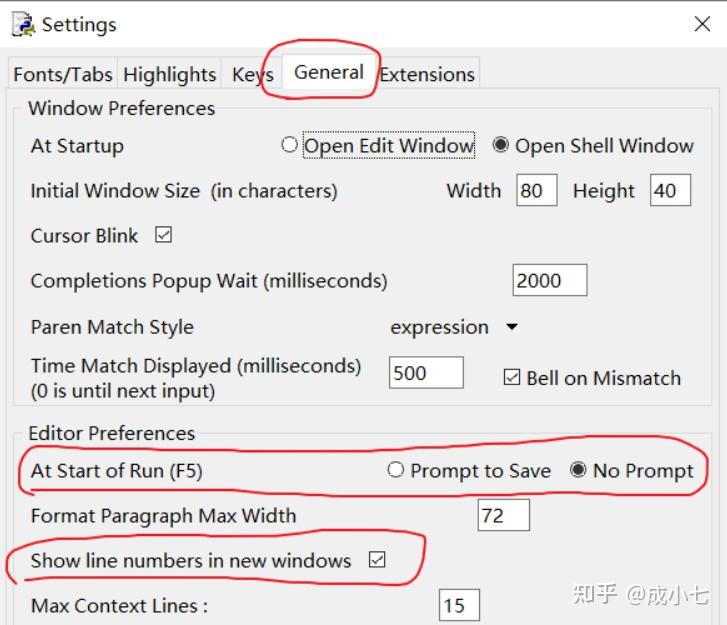The image size is (727, 625).
Task: Uncheck Show line numbers in new windows
Action: tap(377, 560)
